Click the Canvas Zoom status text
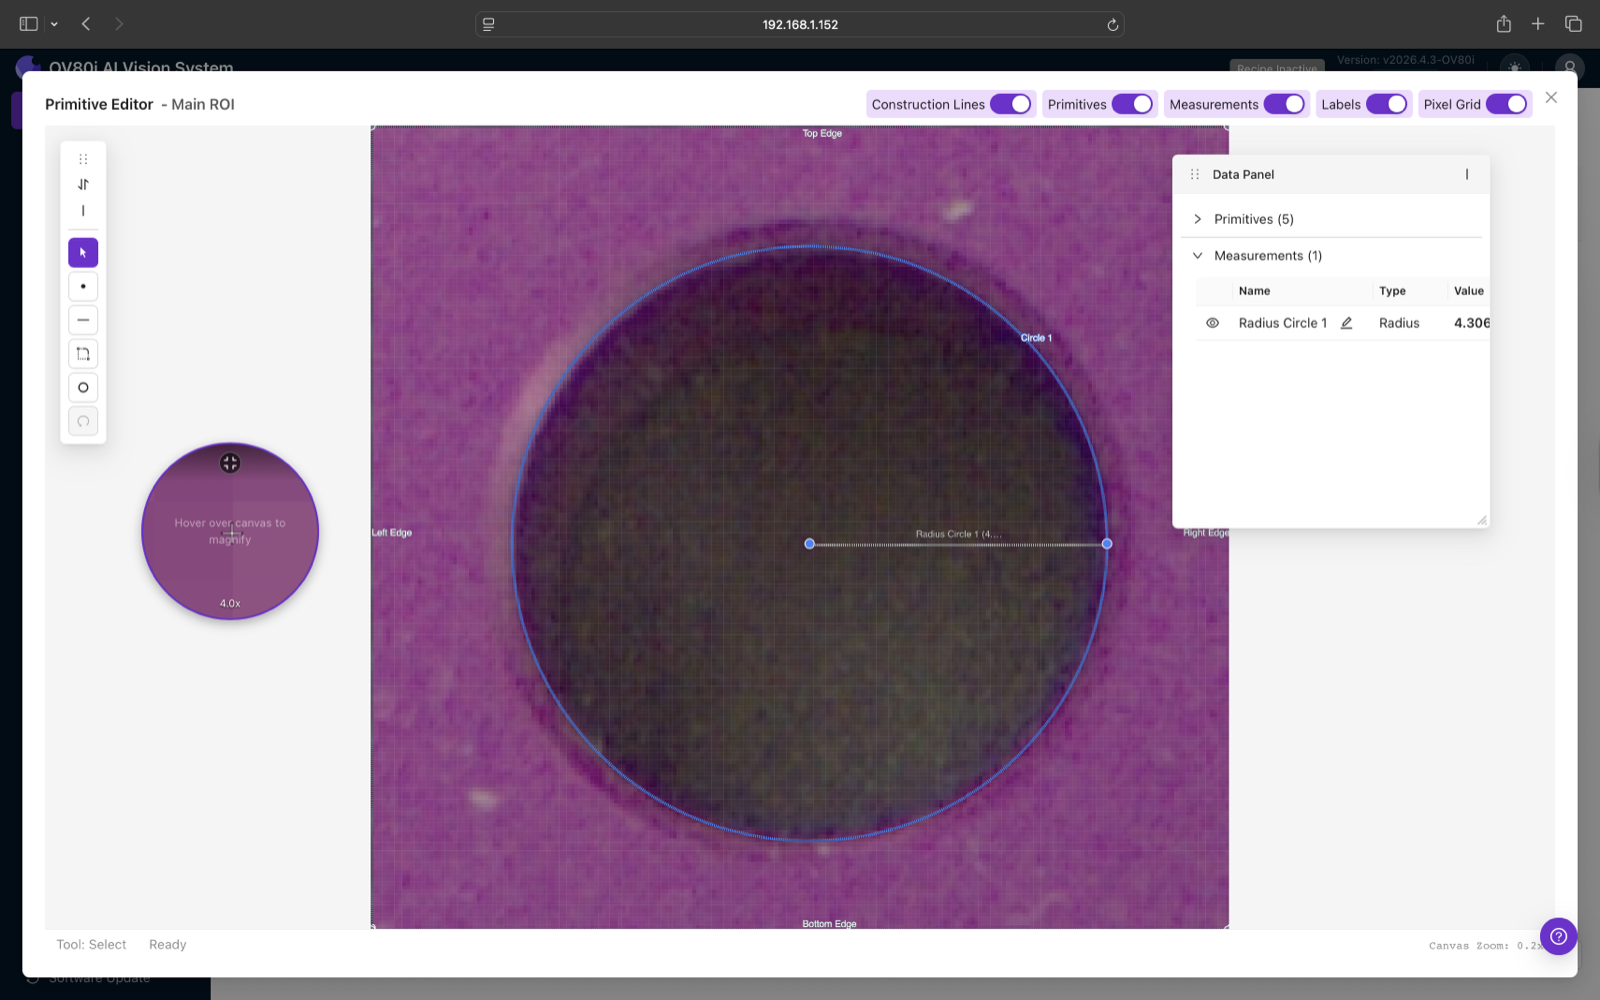This screenshot has width=1600, height=1000. point(1485,945)
